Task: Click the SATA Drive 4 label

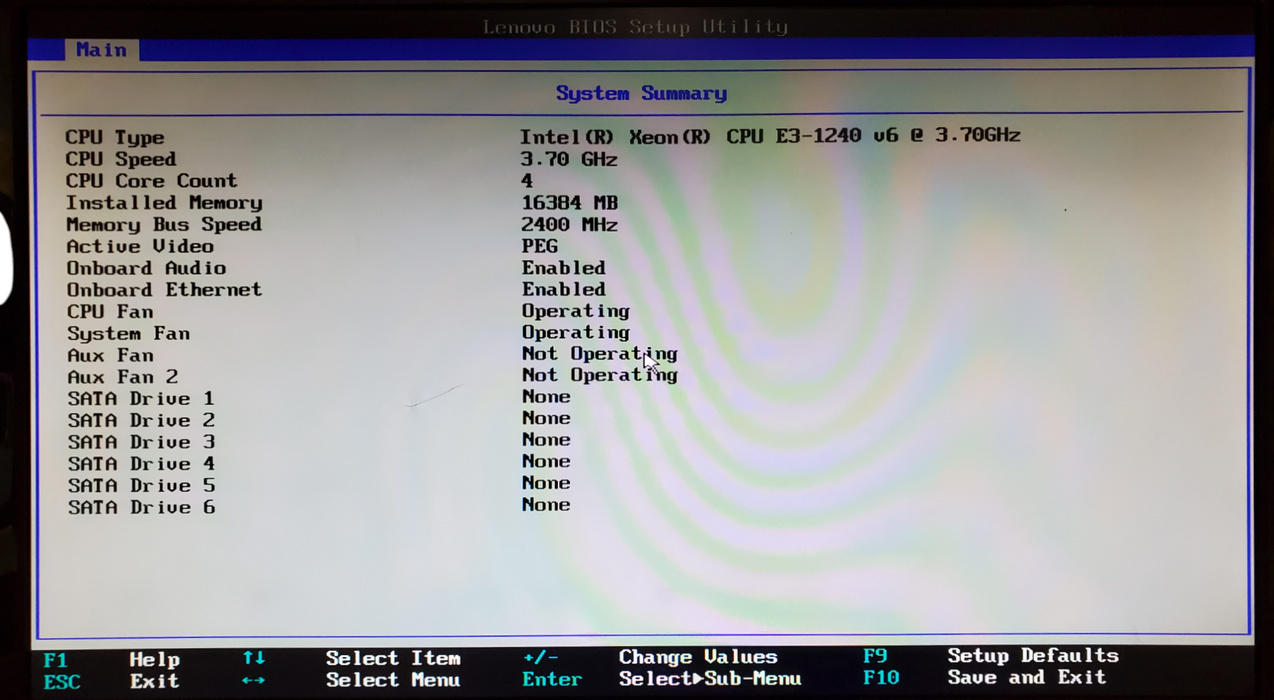Action: coord(141,464)
